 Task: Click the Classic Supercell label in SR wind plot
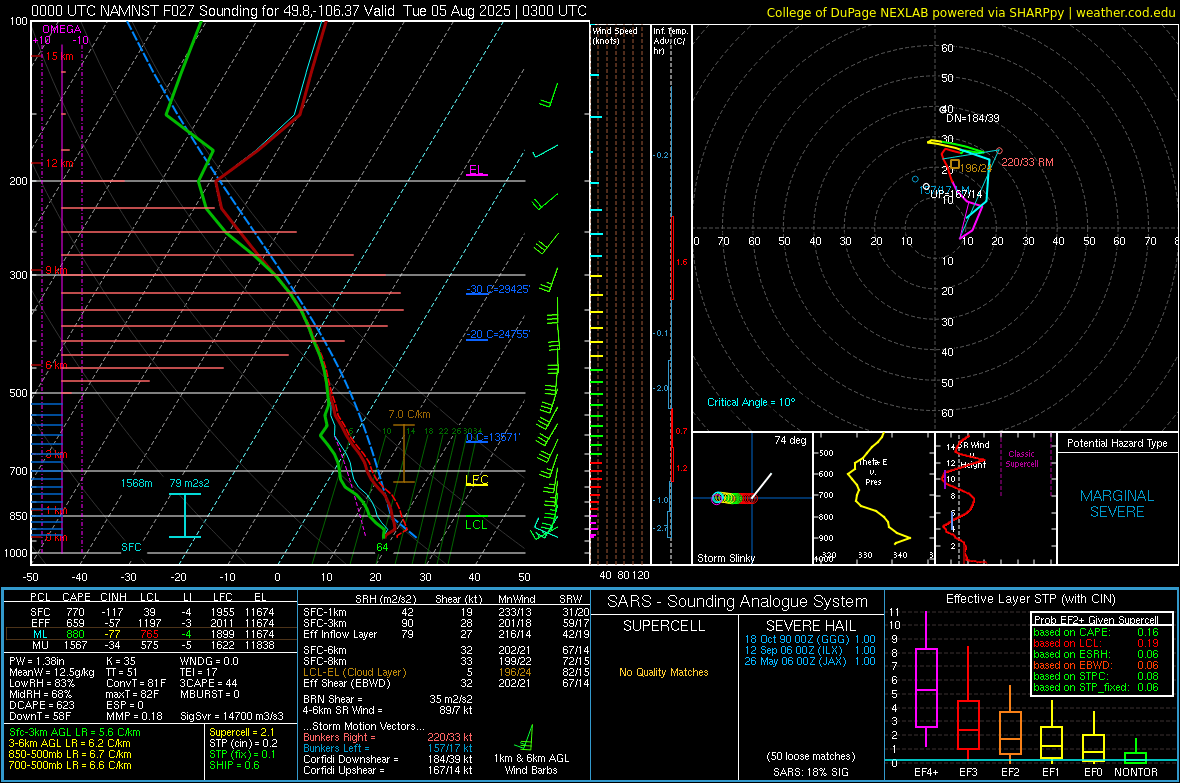[1021, 459]
